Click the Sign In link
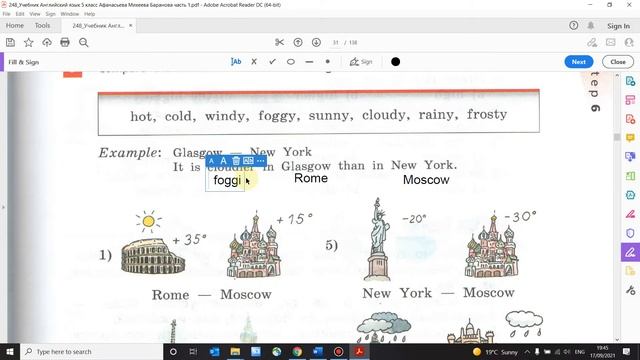The height and width of the screenshot is (360, 640). tap(618, 26)
